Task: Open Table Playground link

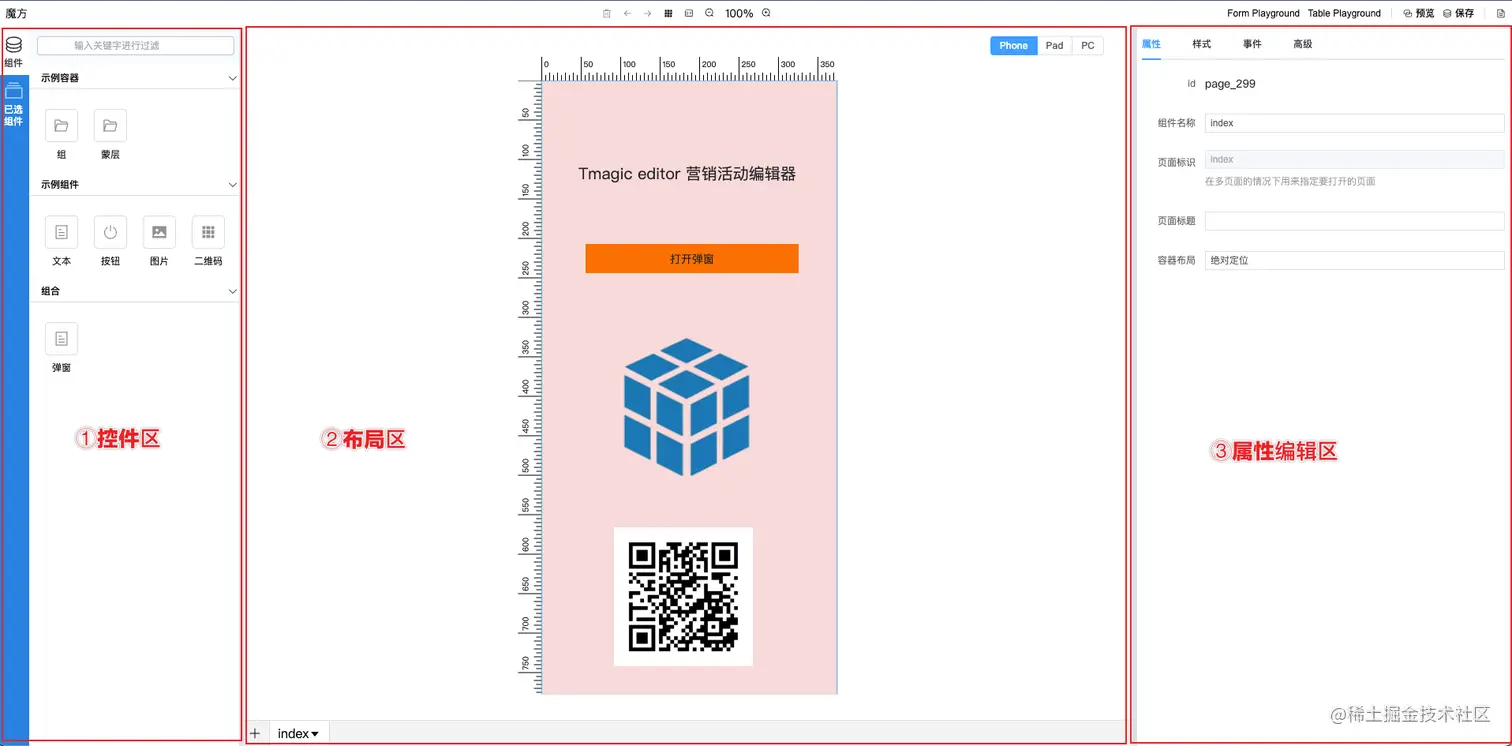Action: click(1344, 13)
